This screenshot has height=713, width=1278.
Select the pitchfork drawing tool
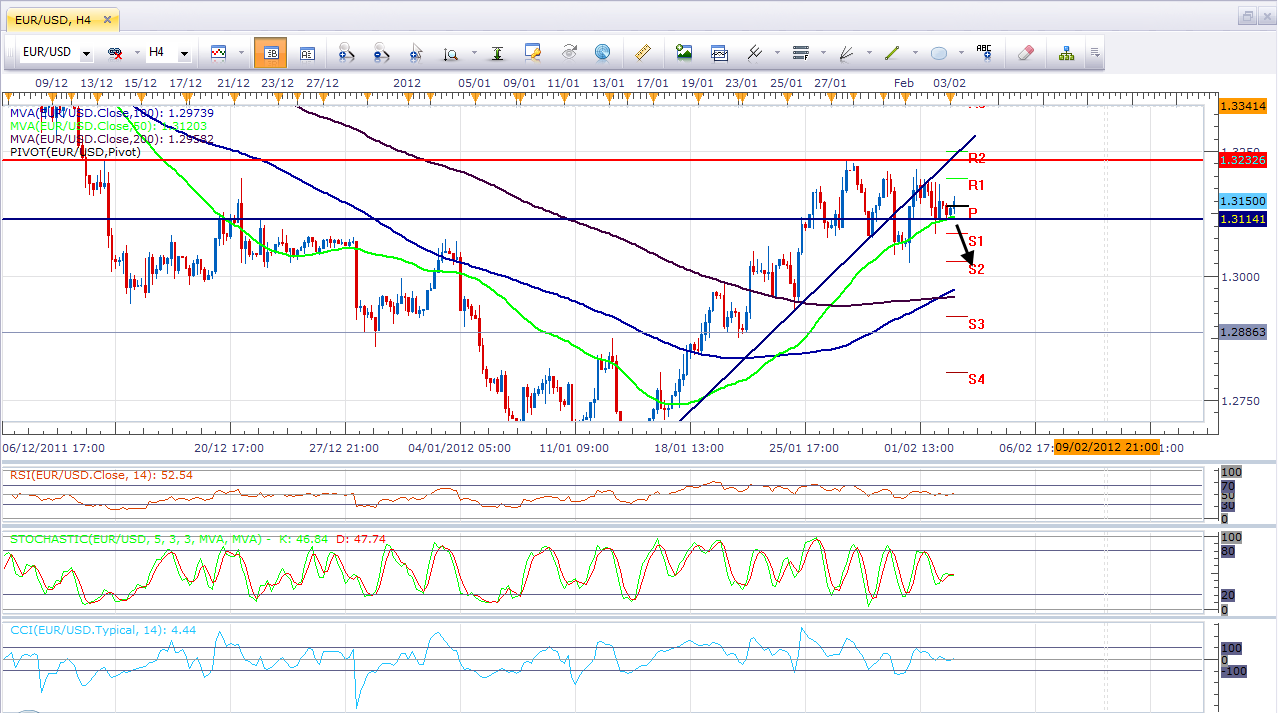(x=755, y=52)
